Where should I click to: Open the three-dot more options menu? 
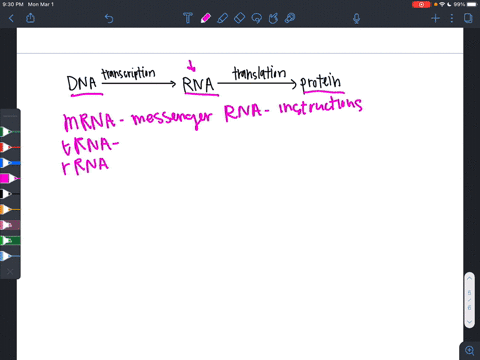452,18
